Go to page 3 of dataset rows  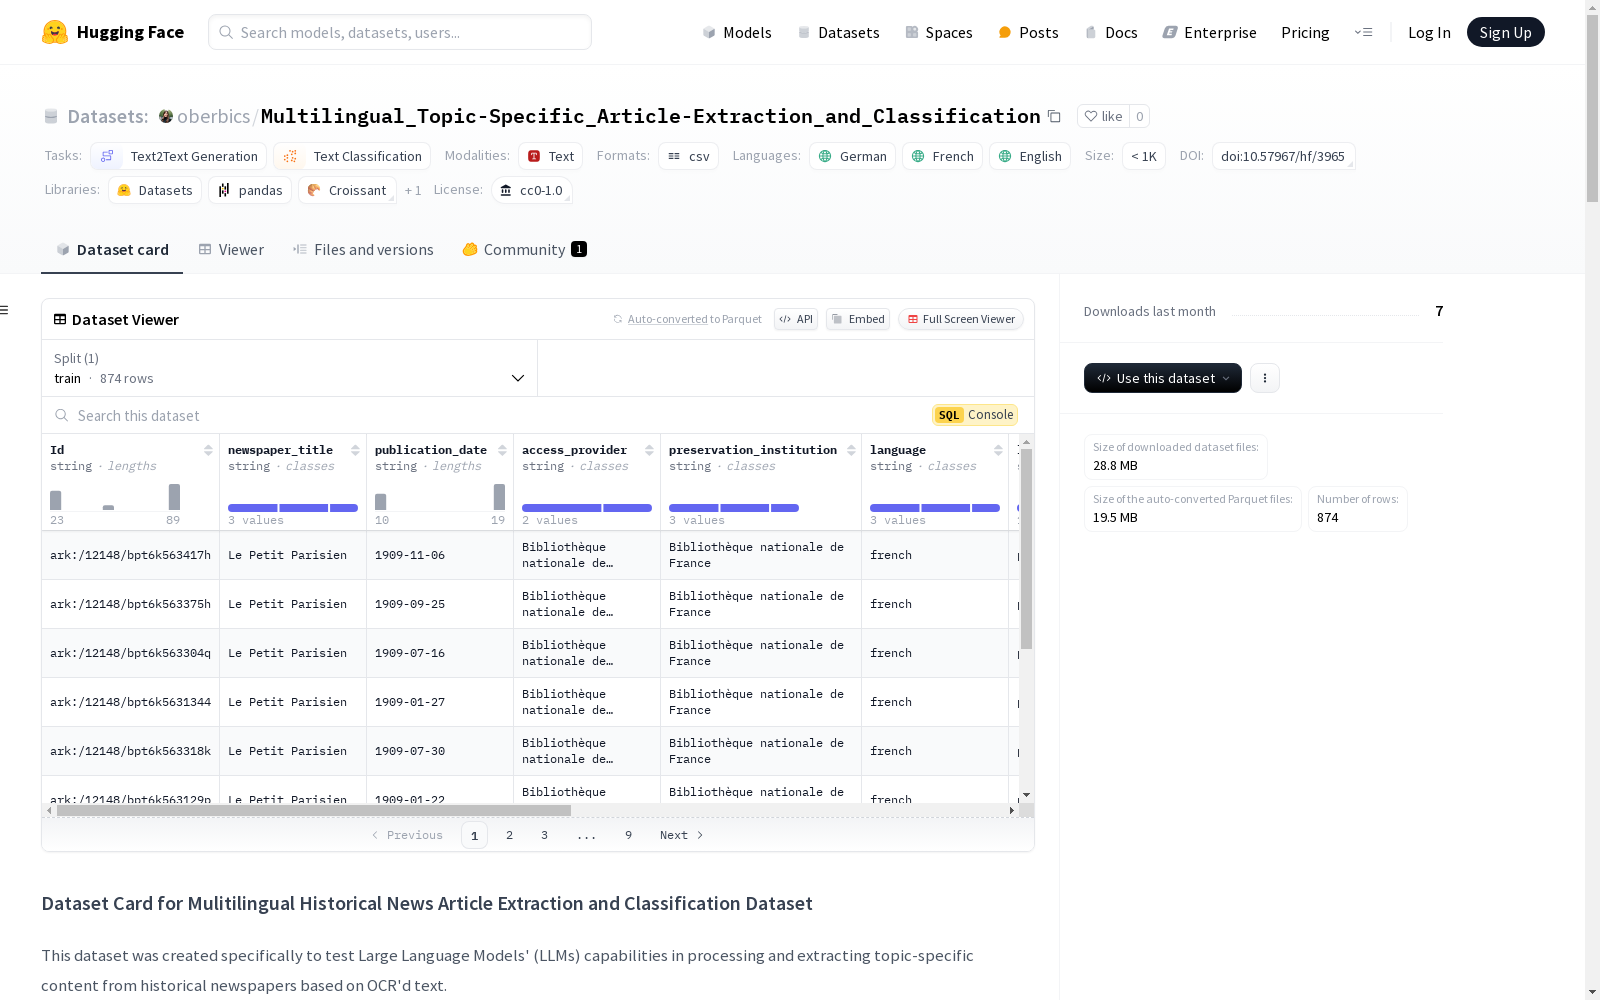point(545,835)
